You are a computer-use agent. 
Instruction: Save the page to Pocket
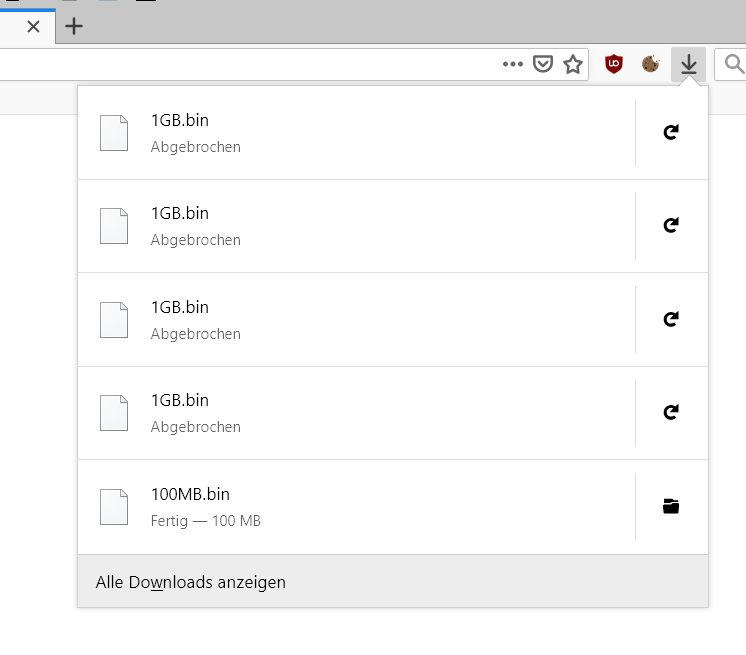click(542, 65)
